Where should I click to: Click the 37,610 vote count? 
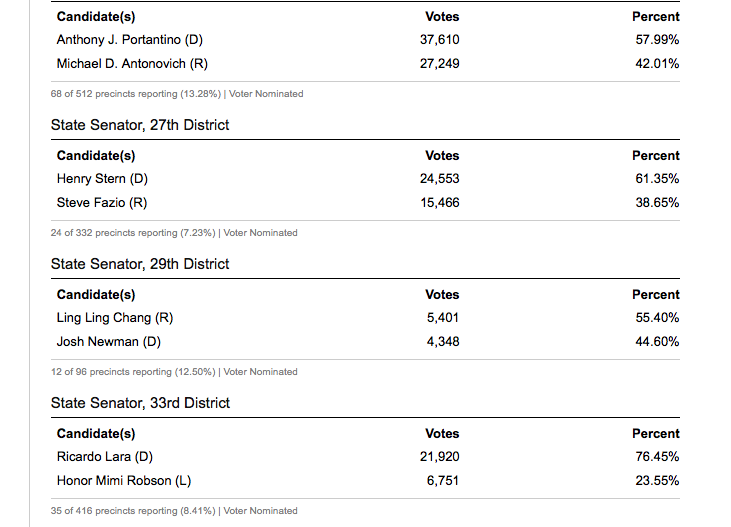pyautogui.click(x=440, y=40)
